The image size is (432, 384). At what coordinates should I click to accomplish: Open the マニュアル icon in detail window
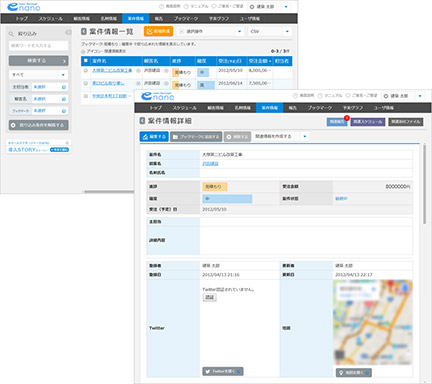tap(320, 96)
